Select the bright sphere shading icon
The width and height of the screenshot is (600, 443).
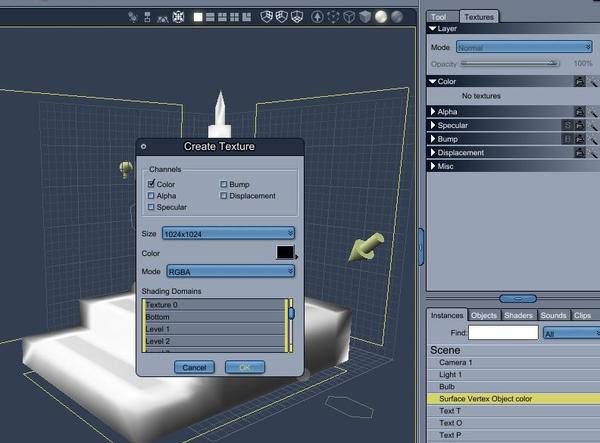tap(381, 16)
